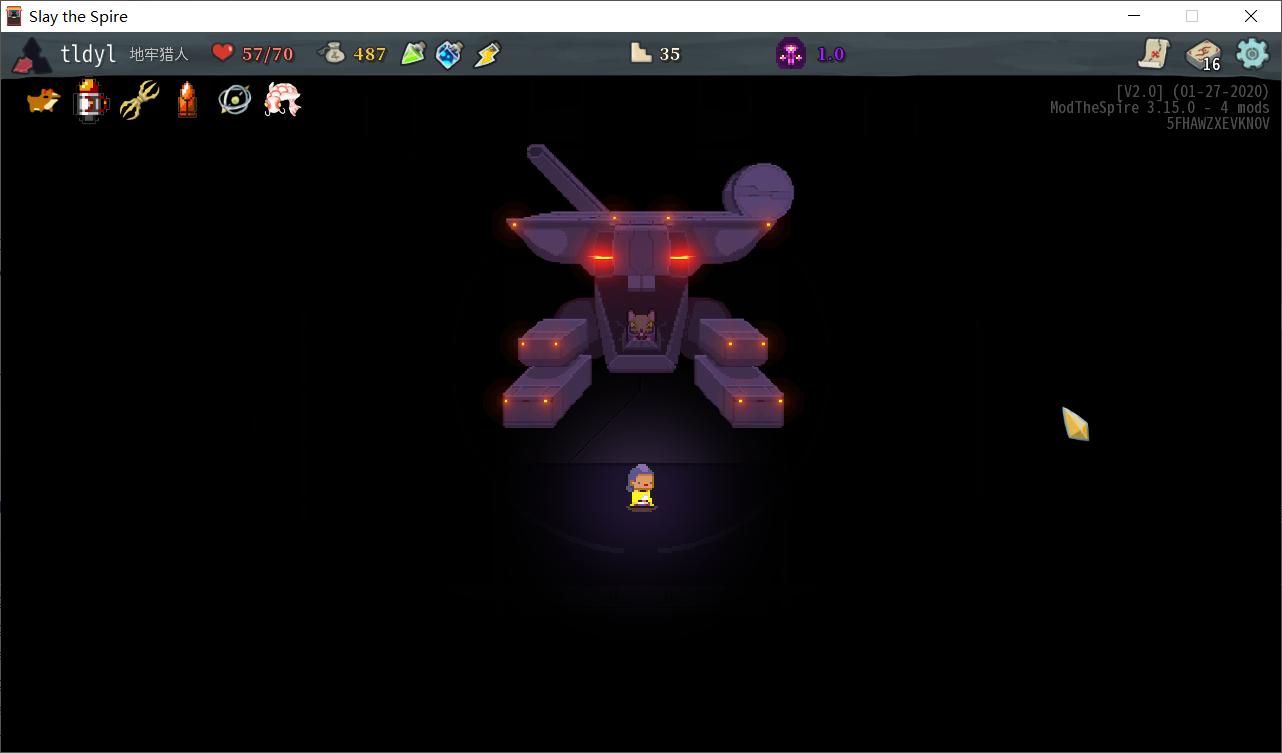The image size is (1282, 753).
Task: Click the player character in yellow outfit
Action: coord(641,487)
